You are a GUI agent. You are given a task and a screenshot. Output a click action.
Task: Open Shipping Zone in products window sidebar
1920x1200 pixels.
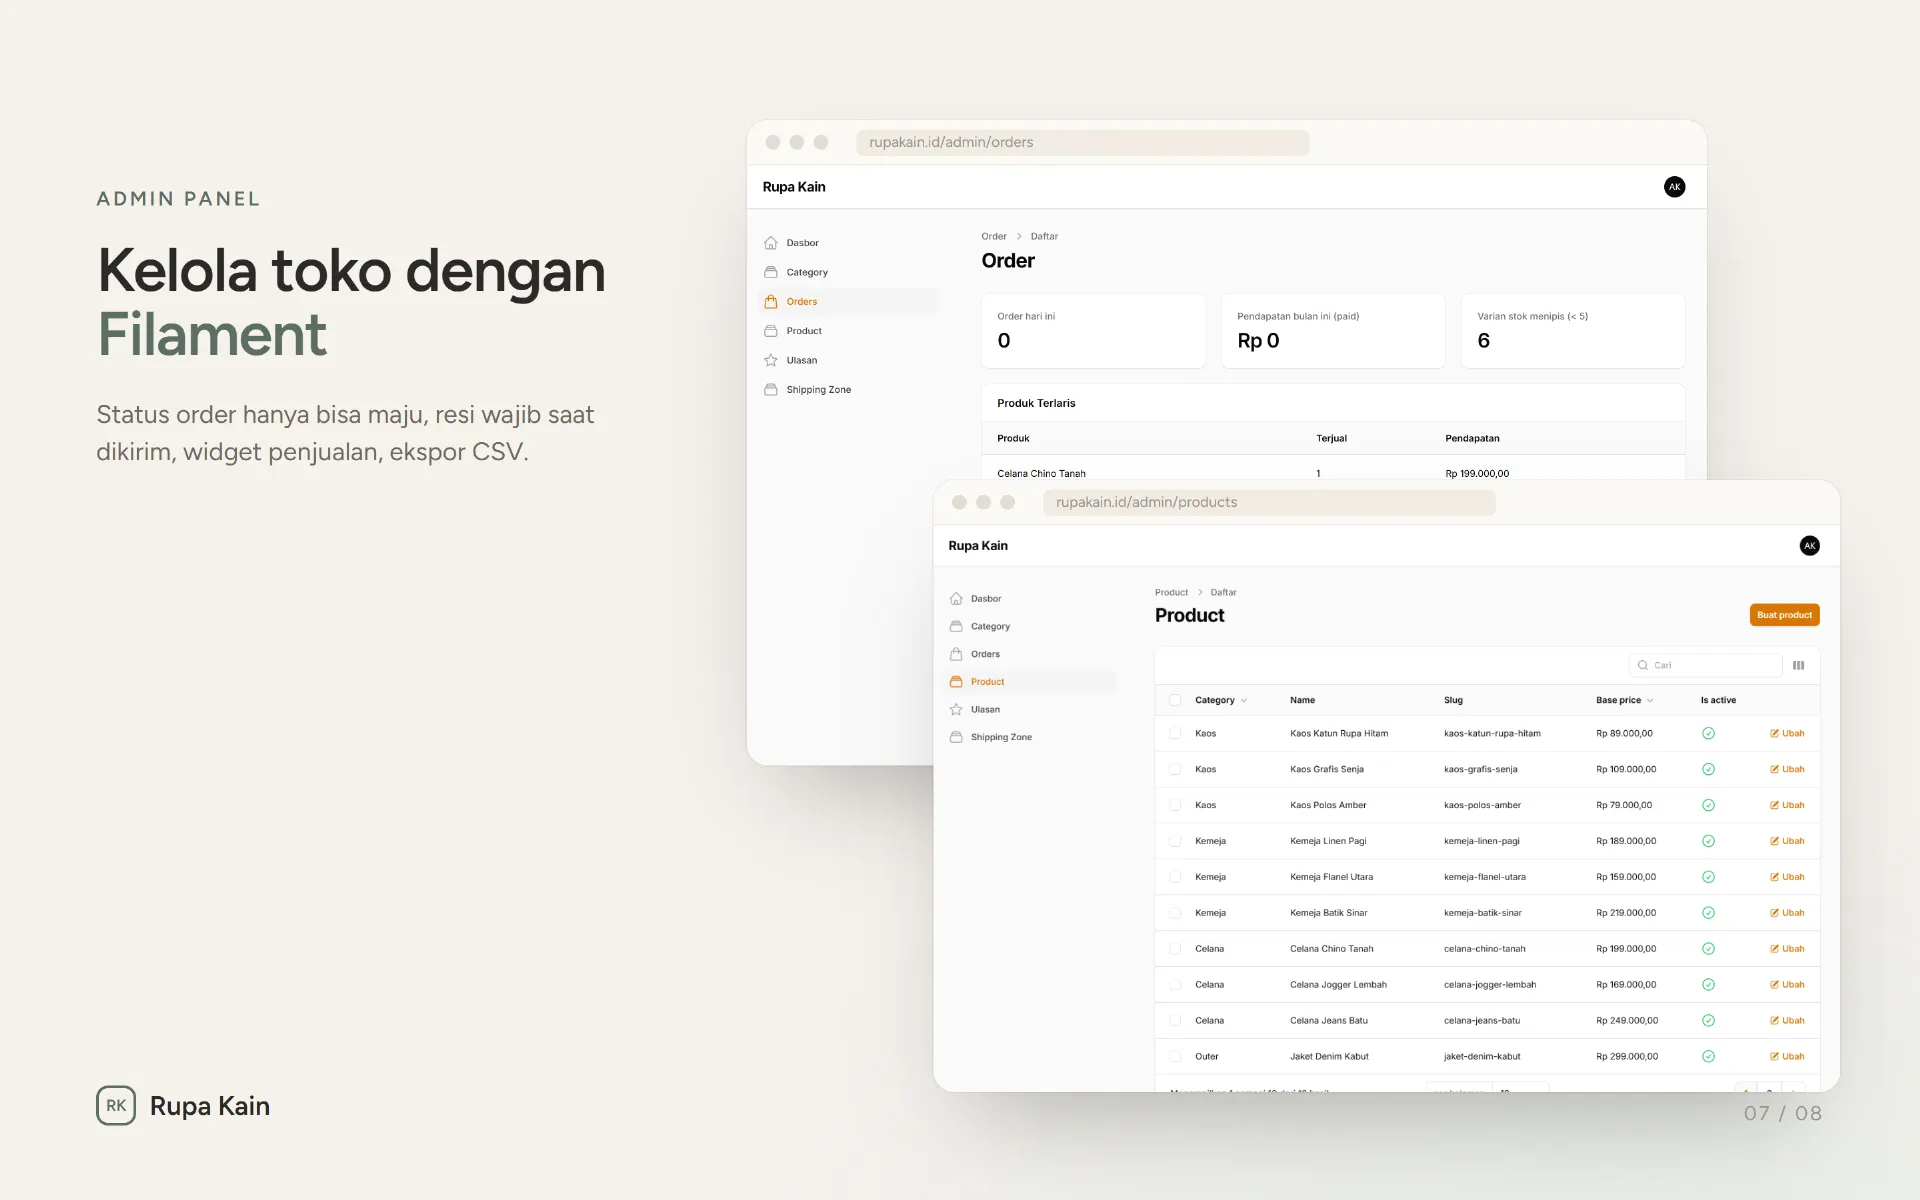click(1001, 737)
